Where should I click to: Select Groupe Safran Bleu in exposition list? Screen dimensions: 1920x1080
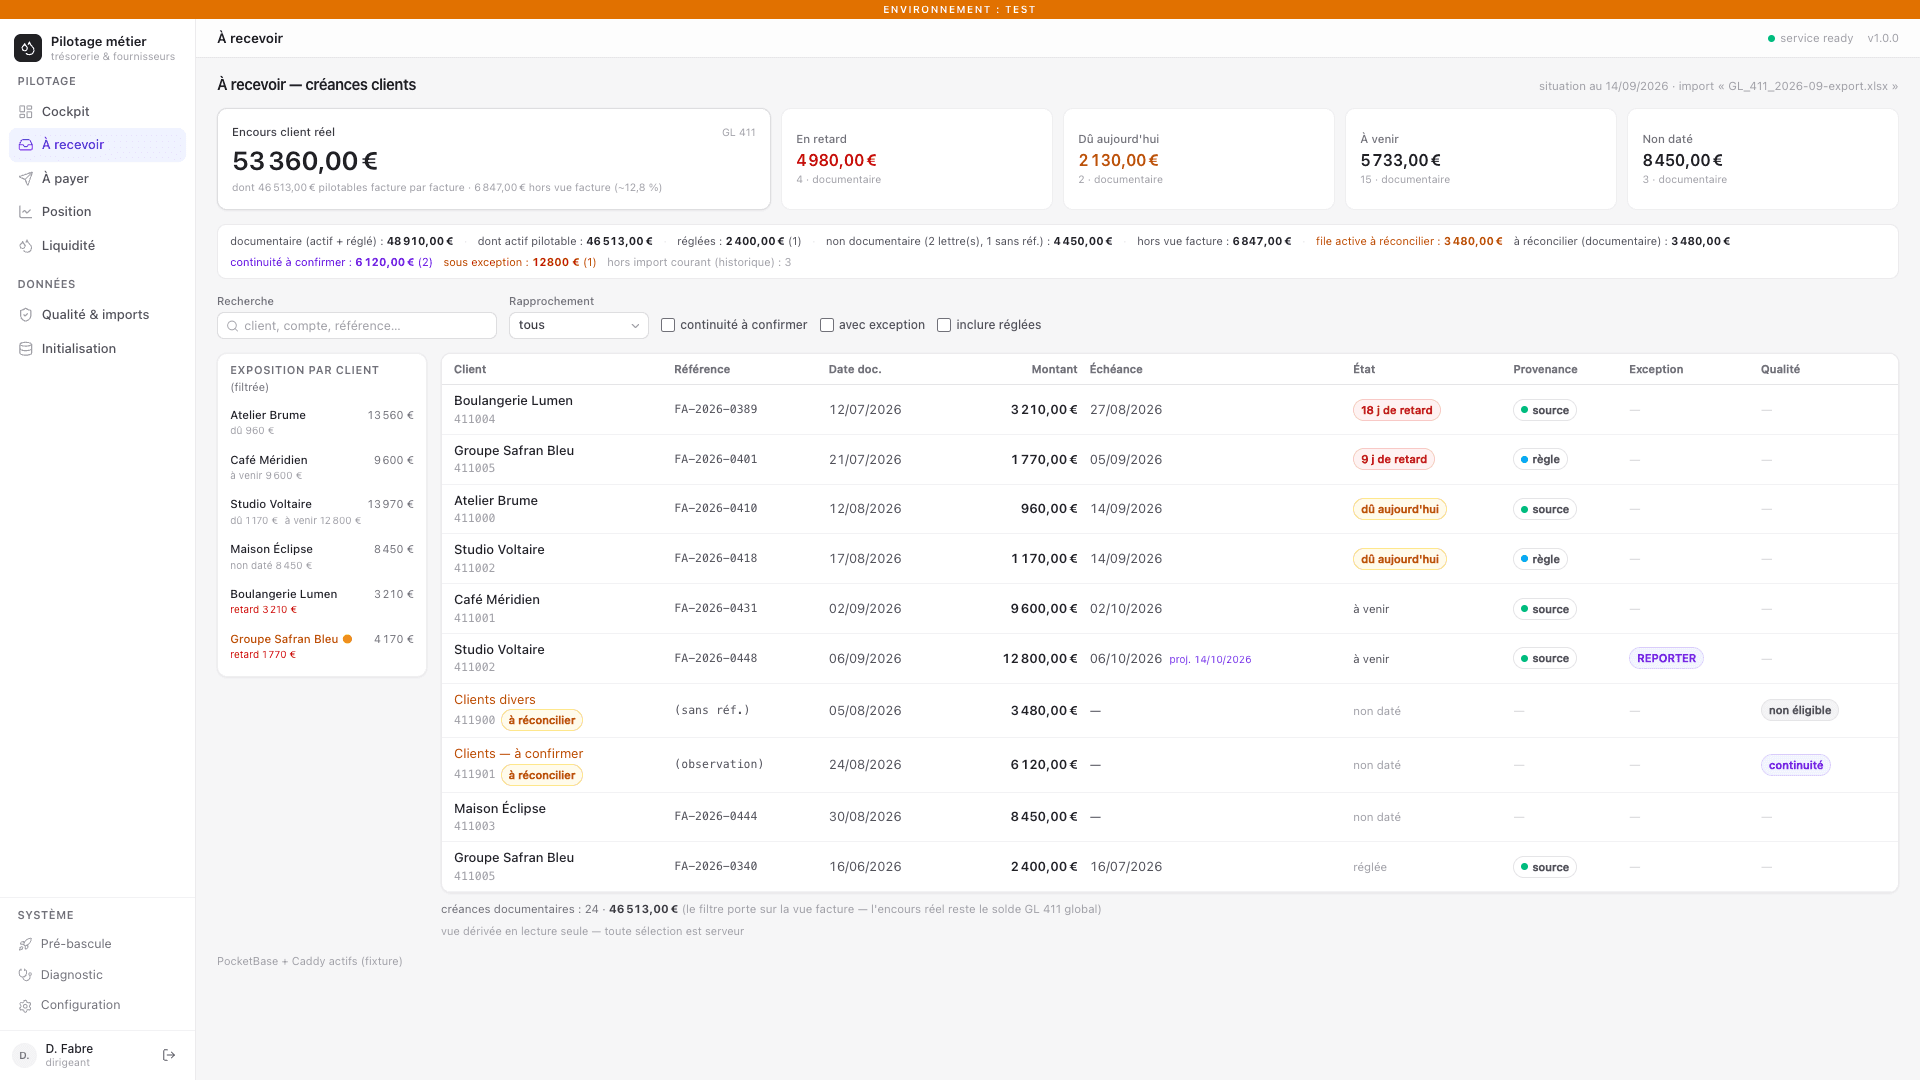[322, 646]
